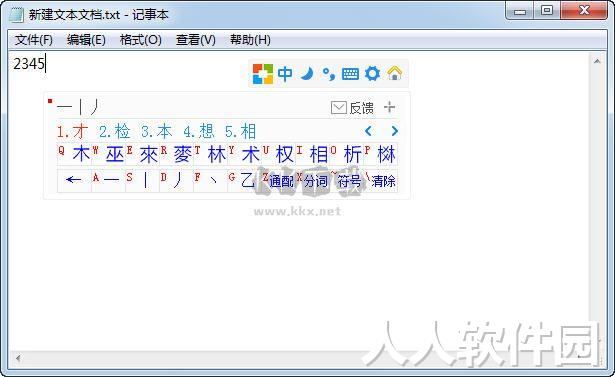This screenshot has height=377, width=615.
Task: Select candidate 5.相
Action: (x=240, y=131)
